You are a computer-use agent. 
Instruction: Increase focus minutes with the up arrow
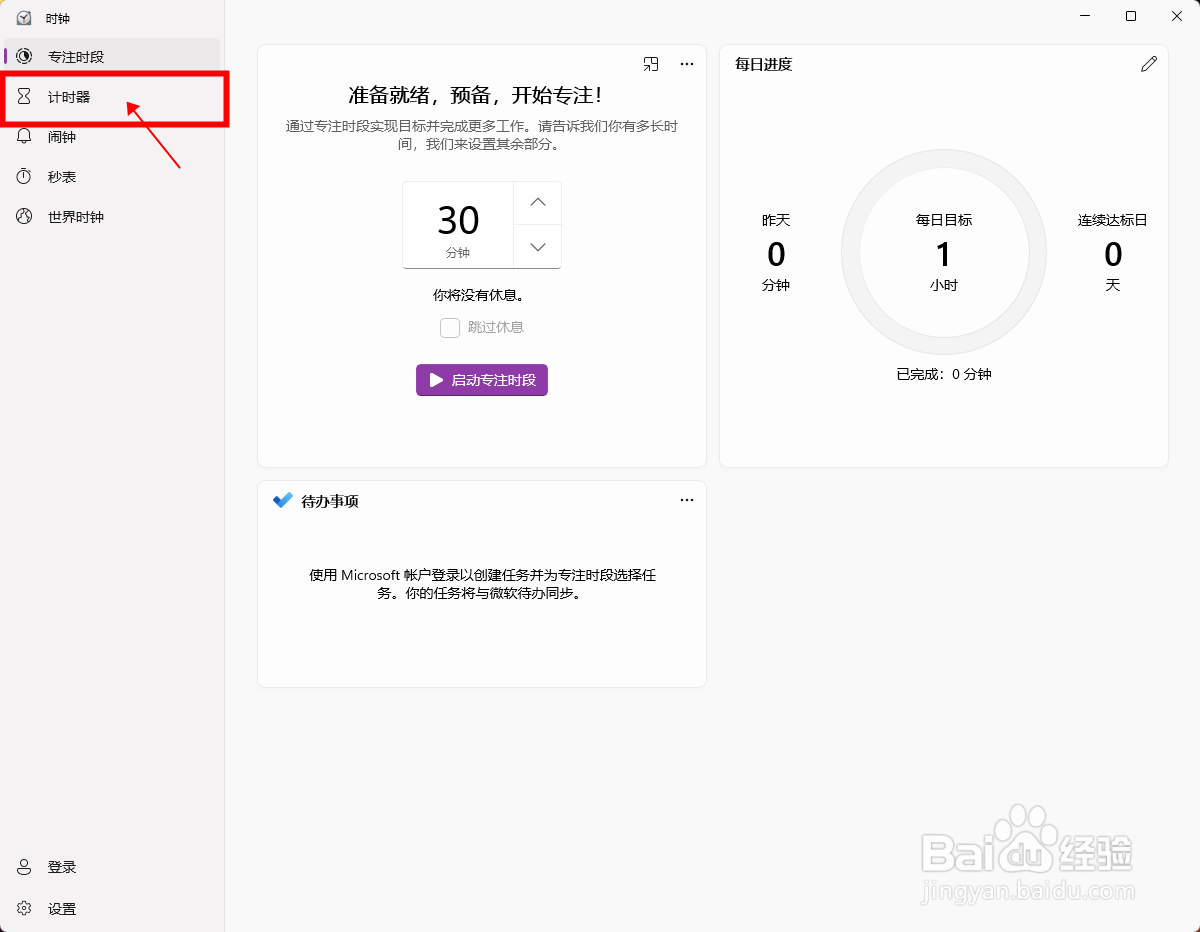(537, 202)
